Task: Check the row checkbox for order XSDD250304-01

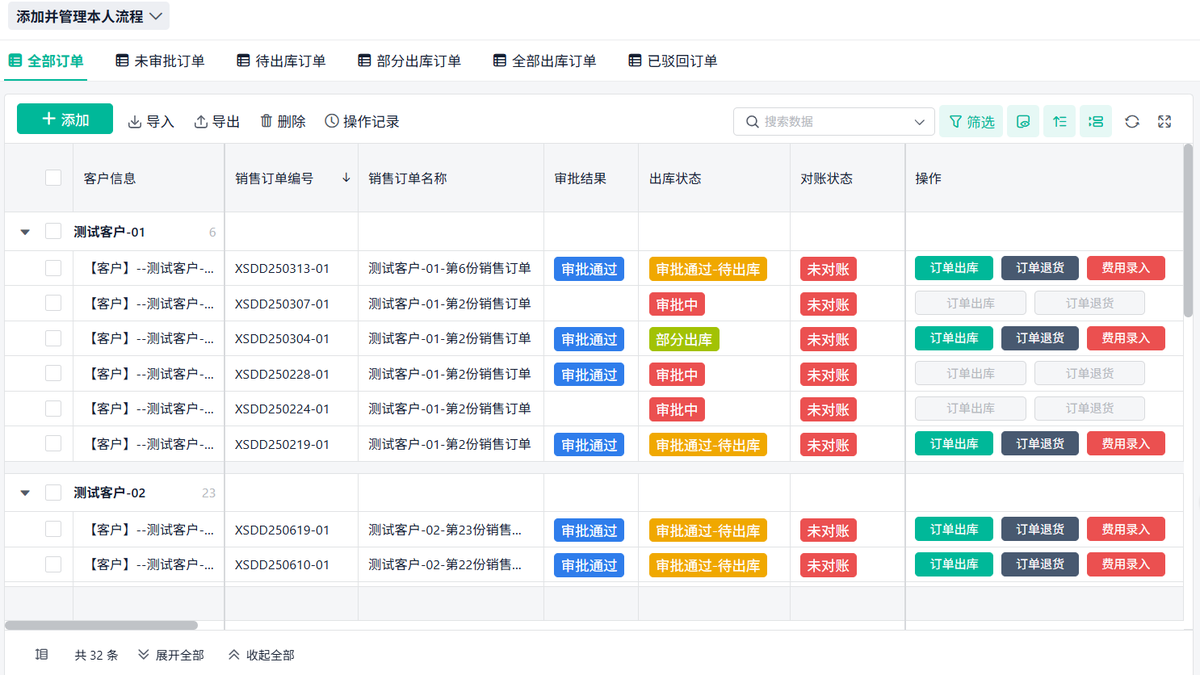Action: pos(53,339)
